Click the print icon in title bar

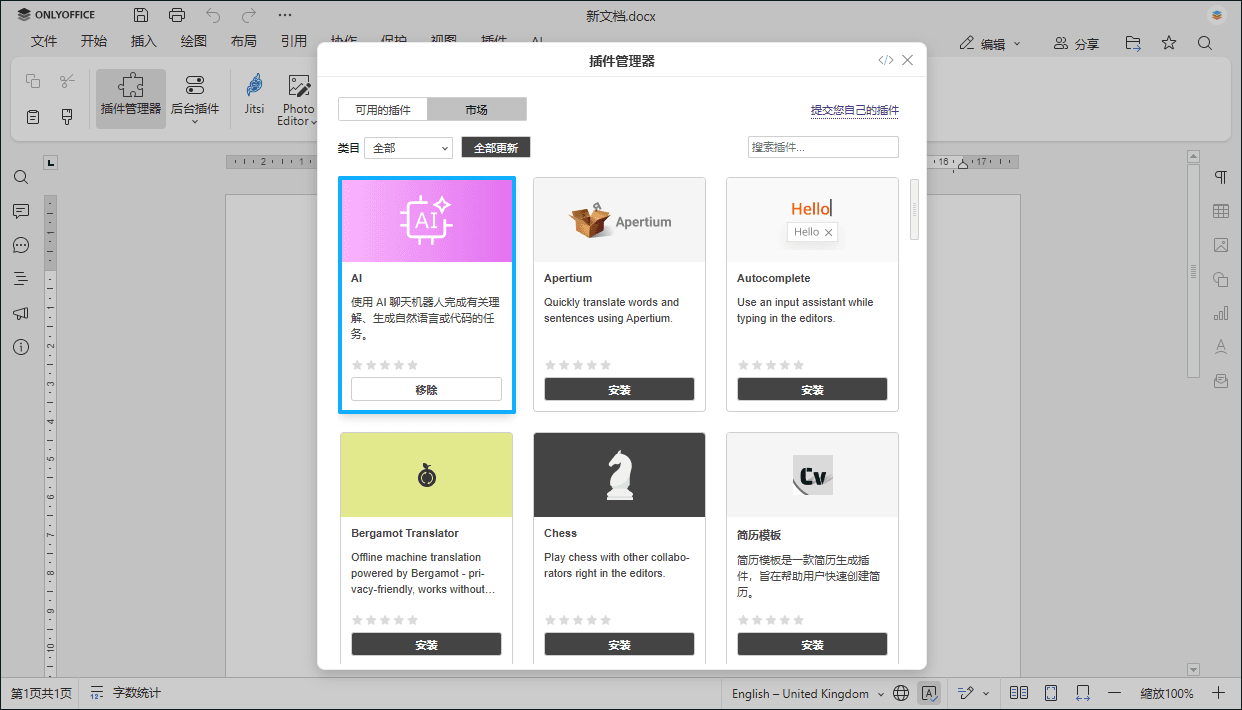pos(177,15)
